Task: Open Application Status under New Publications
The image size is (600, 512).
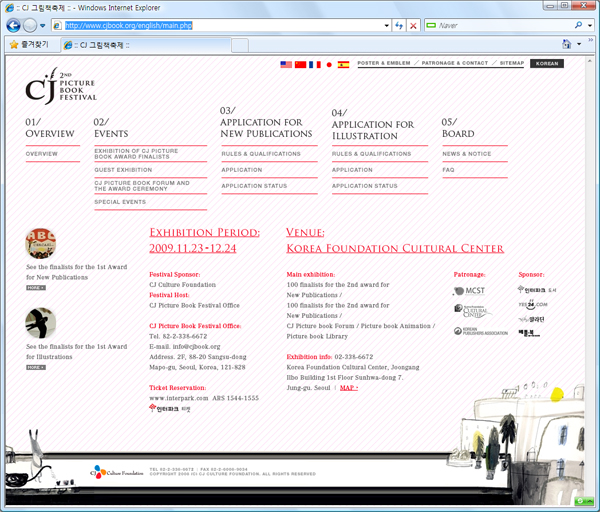Action: coord(254,186)
